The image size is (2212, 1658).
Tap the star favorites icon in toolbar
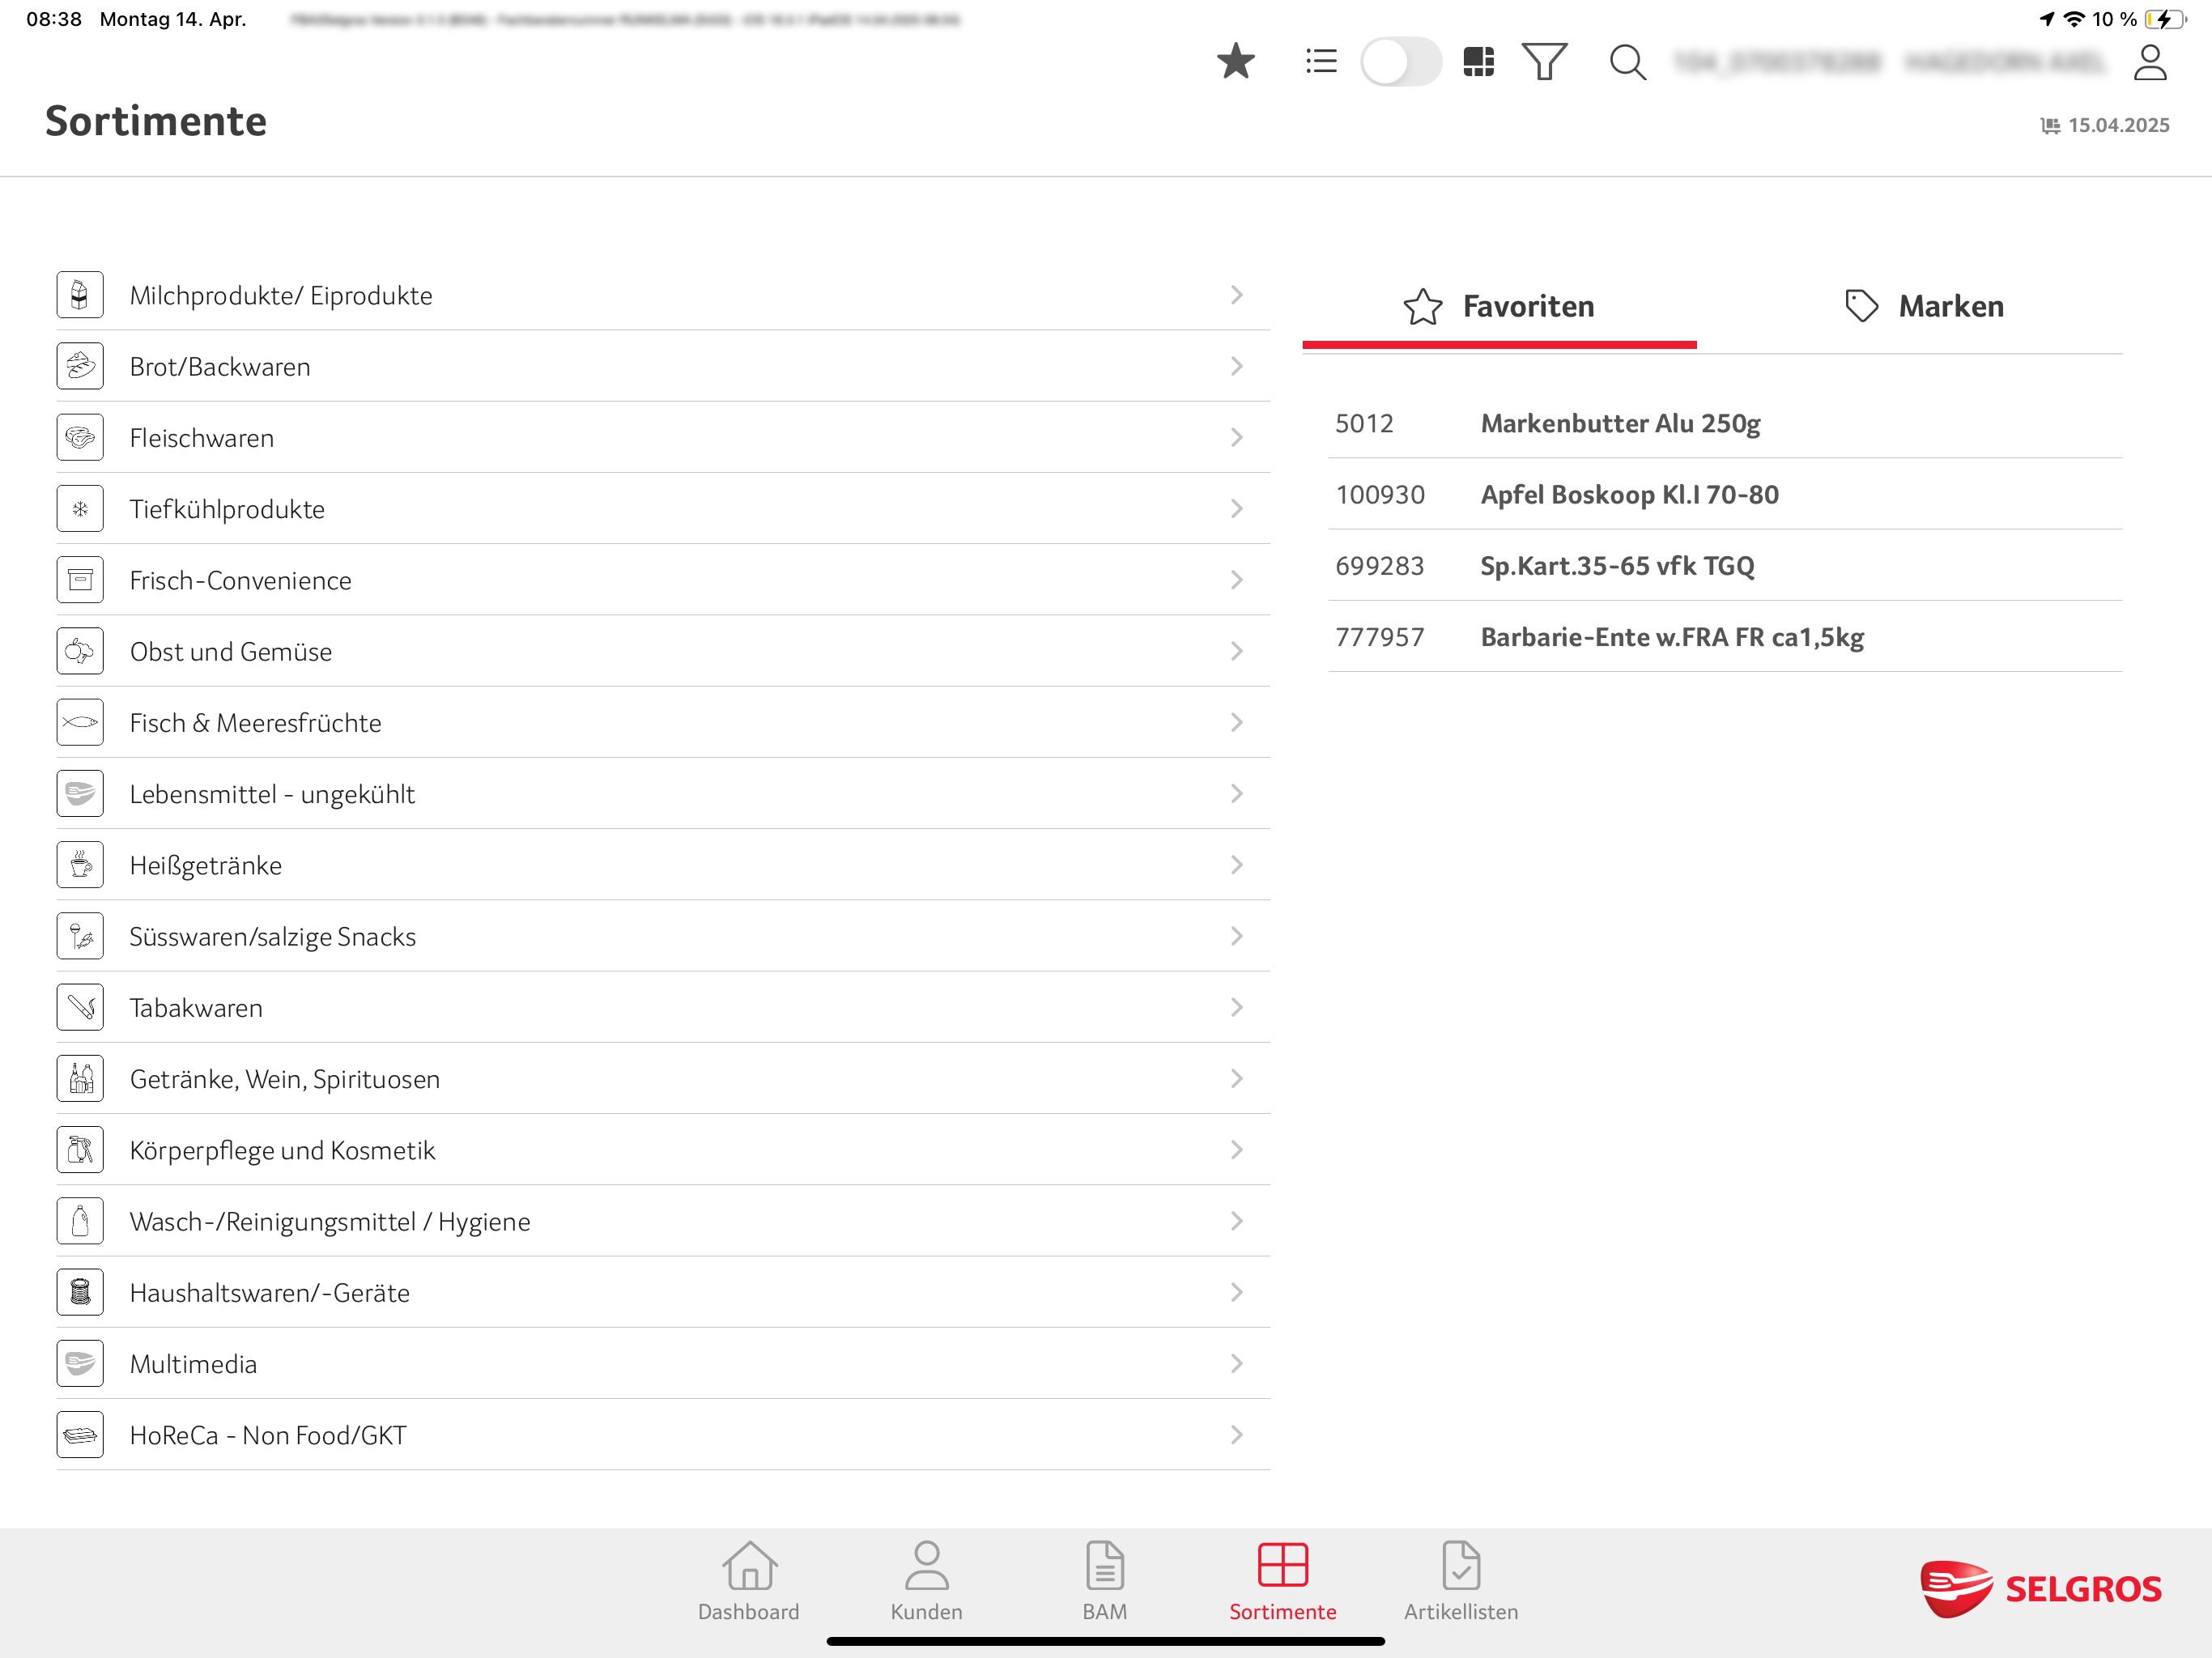1235,62
